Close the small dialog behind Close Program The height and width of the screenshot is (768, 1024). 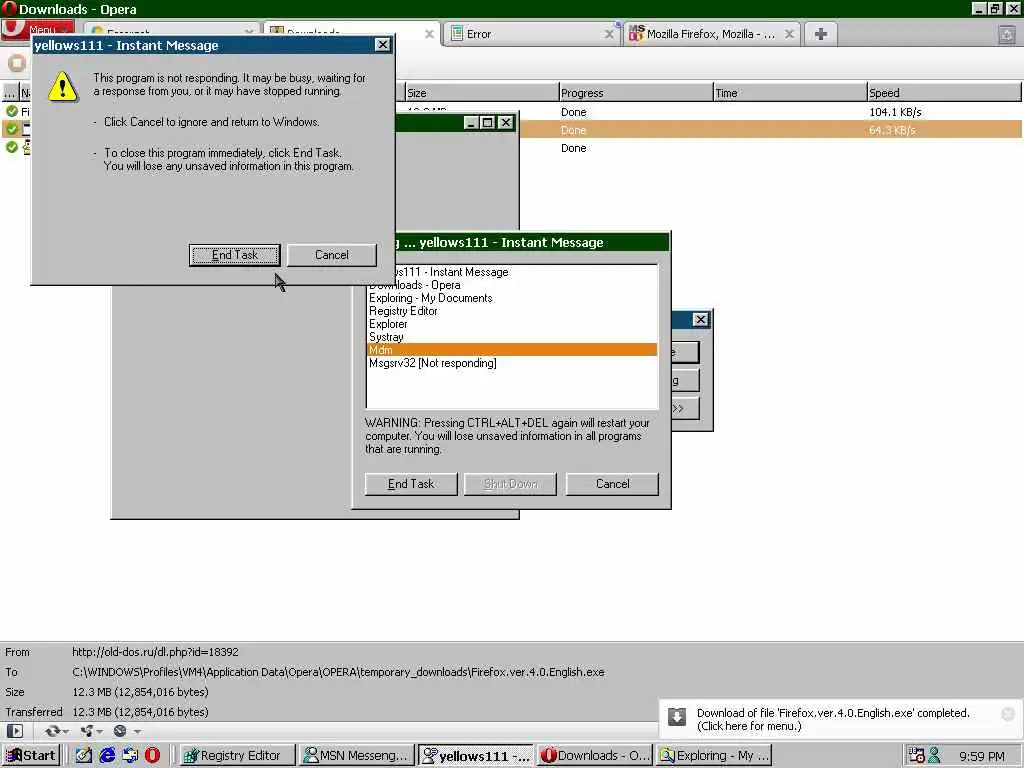click(700, 319)
